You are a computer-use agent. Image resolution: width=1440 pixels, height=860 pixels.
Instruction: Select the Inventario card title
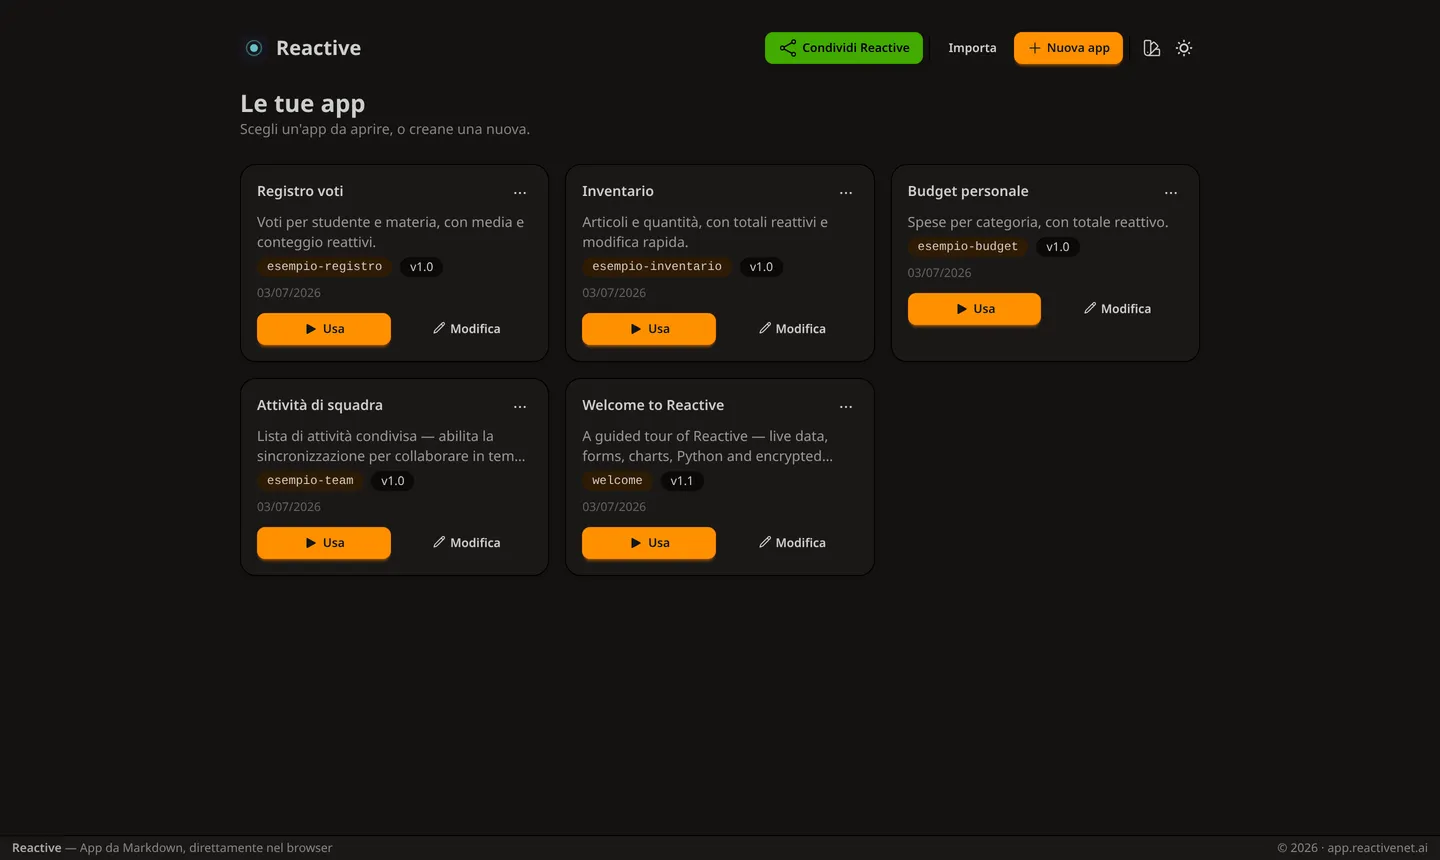[x=618, y=191]
